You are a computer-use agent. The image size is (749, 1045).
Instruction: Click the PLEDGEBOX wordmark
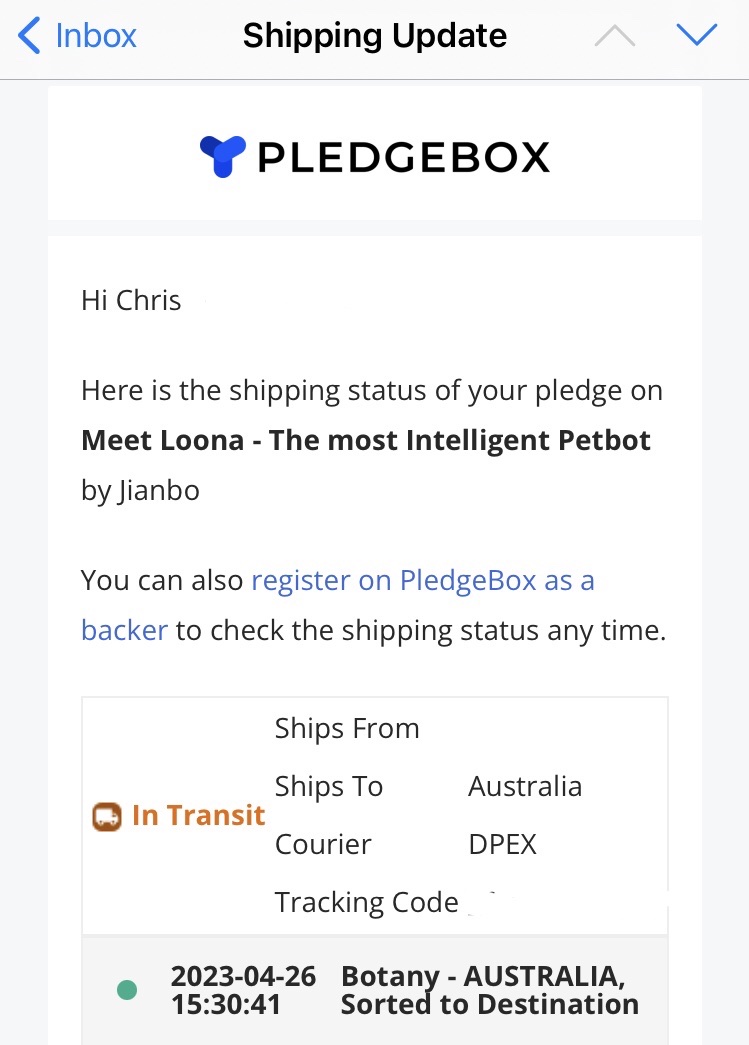tap(403, 158)
